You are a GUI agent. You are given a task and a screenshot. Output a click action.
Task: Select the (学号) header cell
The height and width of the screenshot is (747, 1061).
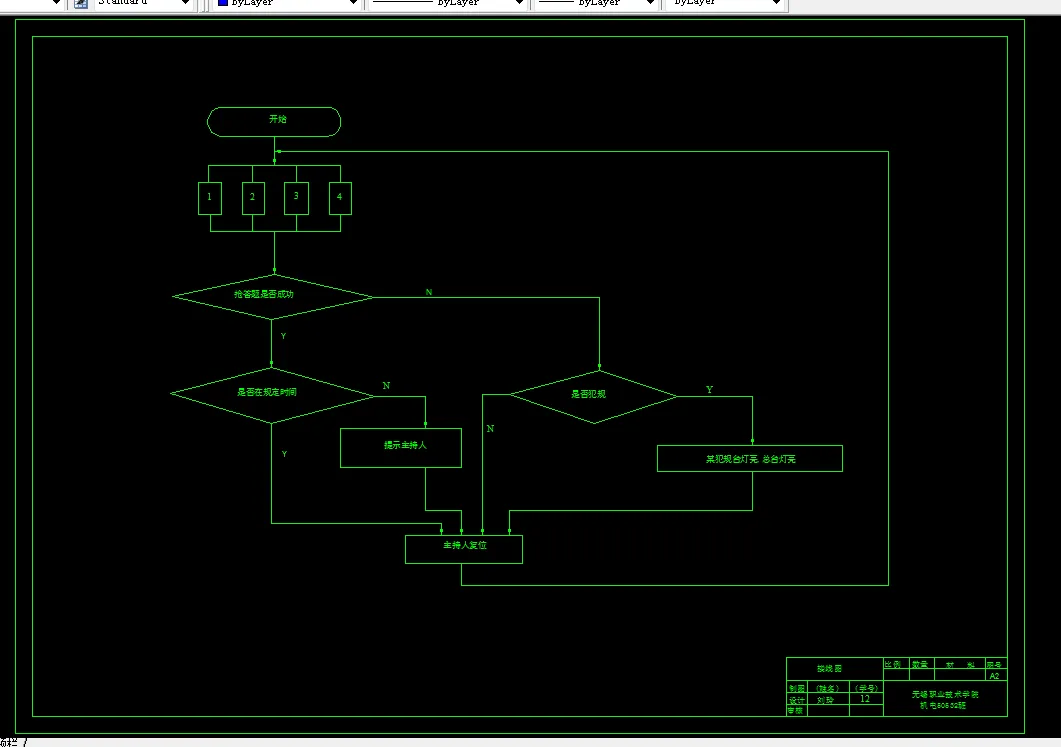[x=867, y=689]
